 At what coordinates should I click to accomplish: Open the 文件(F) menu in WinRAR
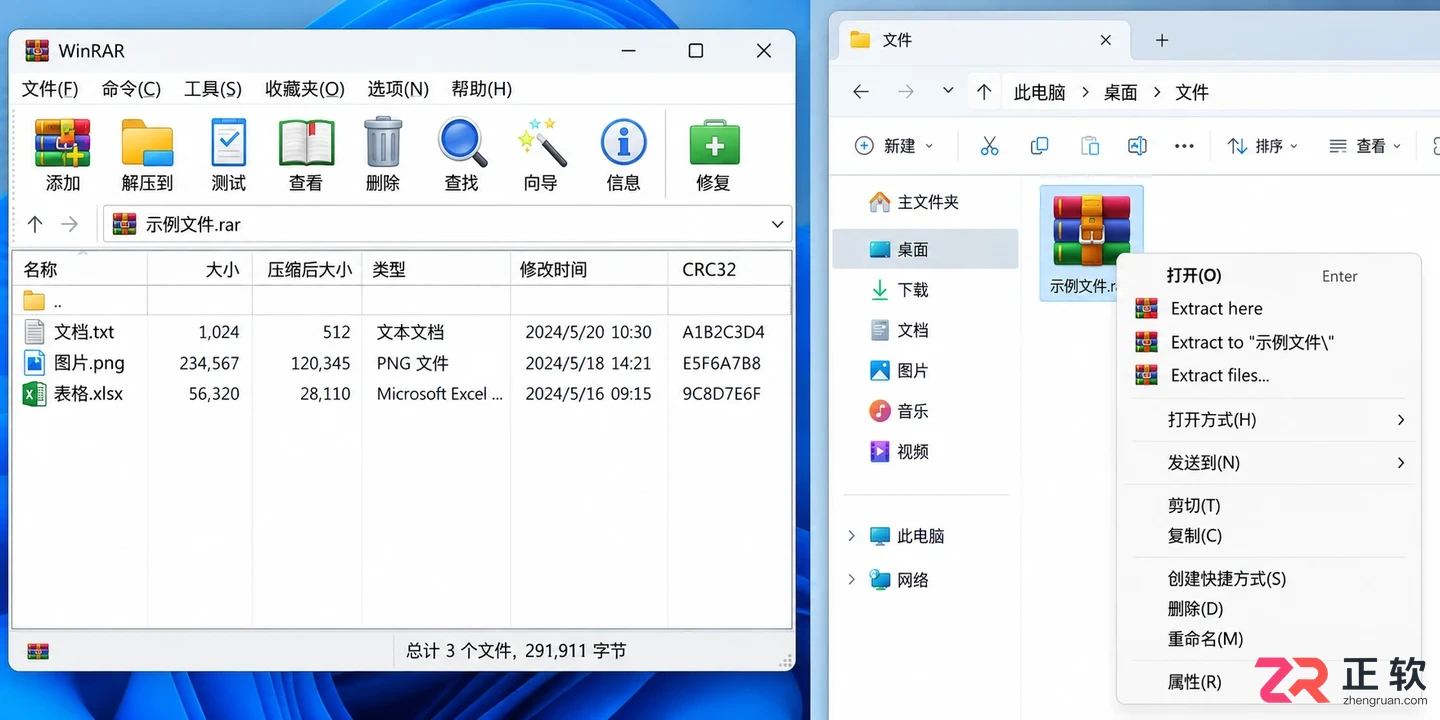point(50,89)
